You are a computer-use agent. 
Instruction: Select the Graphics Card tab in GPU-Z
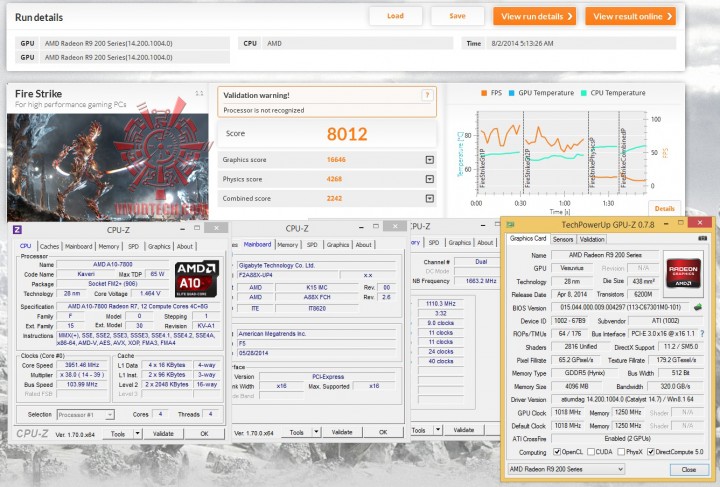[x=528, y=238]
